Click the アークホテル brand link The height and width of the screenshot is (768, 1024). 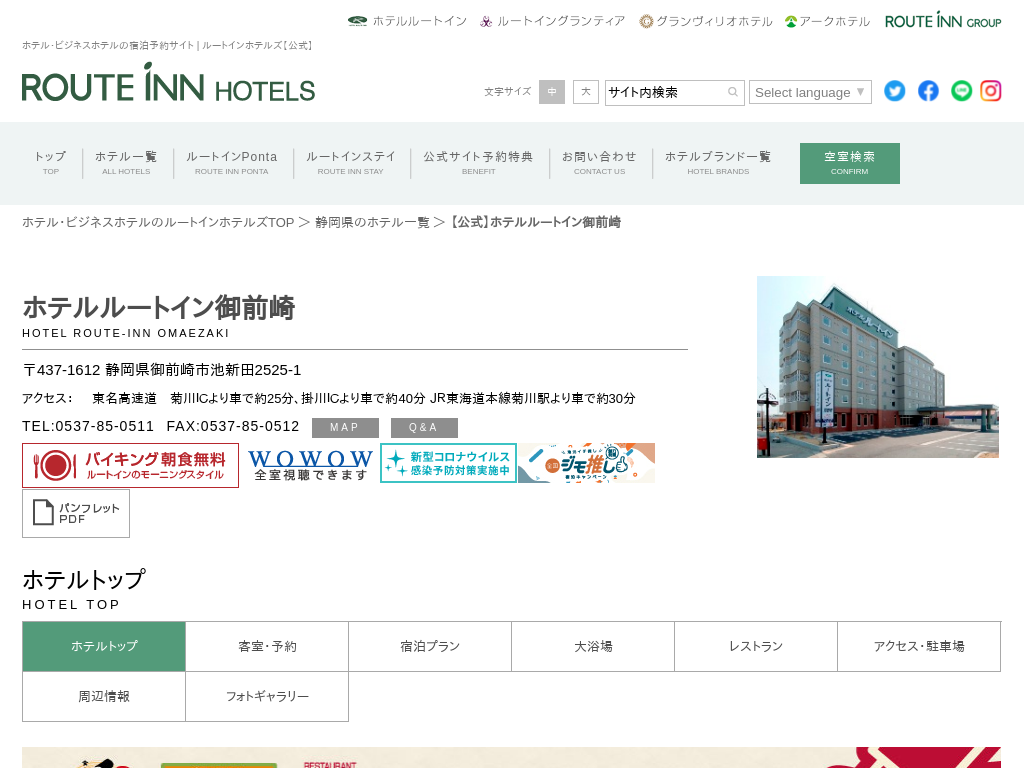coord(827,21)
